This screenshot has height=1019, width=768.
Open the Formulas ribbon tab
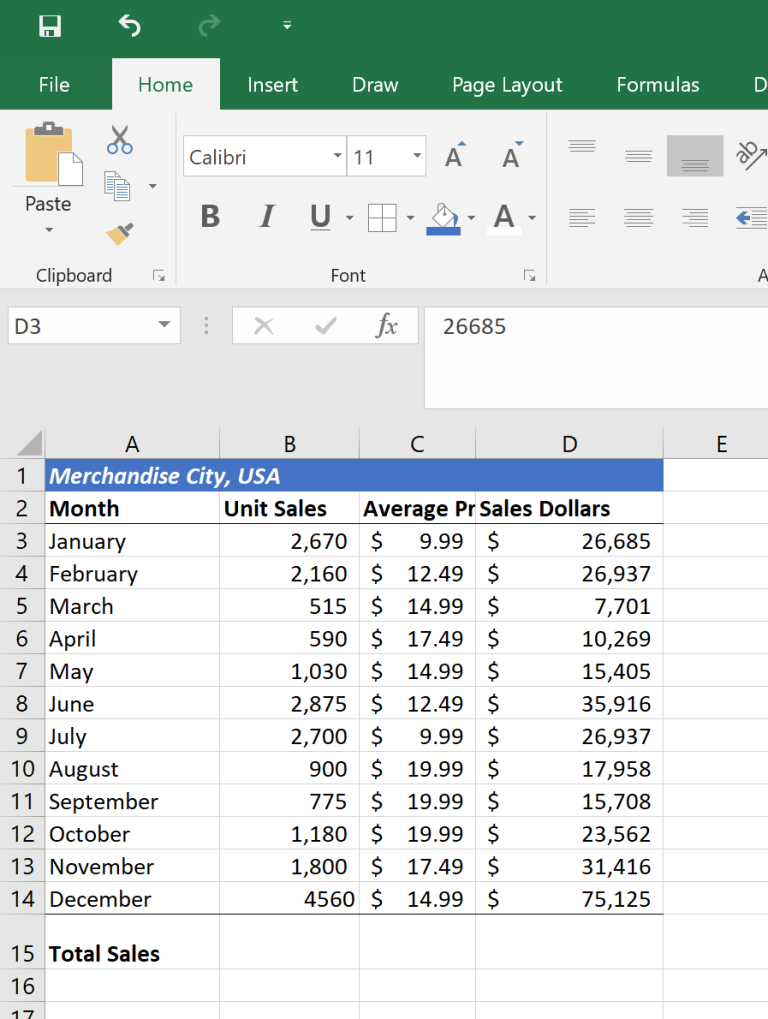658,85
